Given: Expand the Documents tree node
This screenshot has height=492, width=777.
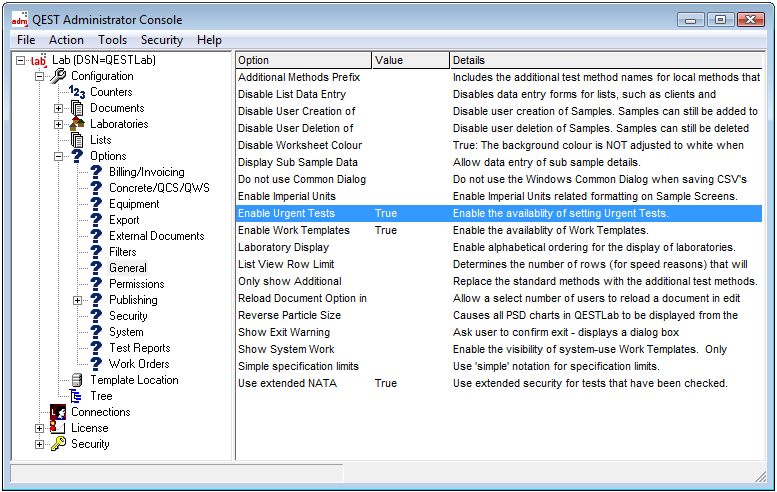Looking at the screenshot, I should [x=59, y=108].
